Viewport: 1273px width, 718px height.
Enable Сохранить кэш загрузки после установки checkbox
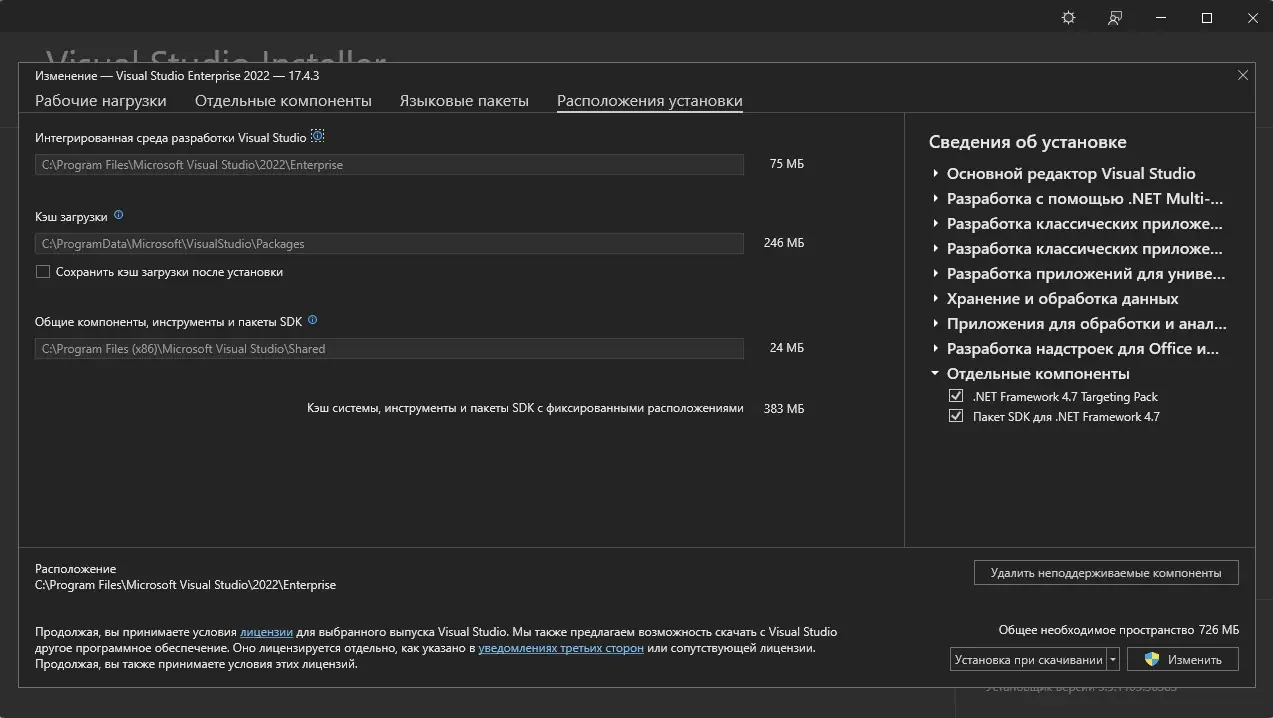coord(43,272)
